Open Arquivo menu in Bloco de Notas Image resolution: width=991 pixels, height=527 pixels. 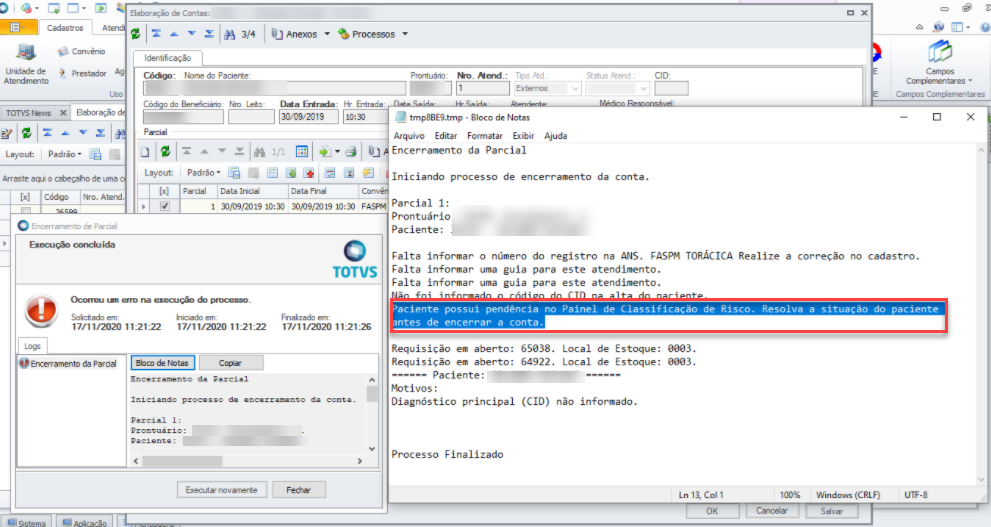click(409, 136)
